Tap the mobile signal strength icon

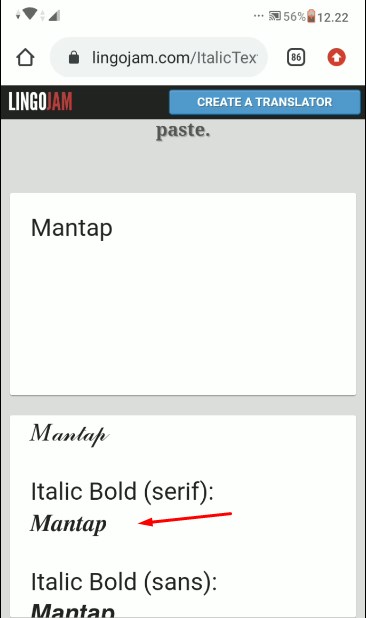(x=54, y=16)
